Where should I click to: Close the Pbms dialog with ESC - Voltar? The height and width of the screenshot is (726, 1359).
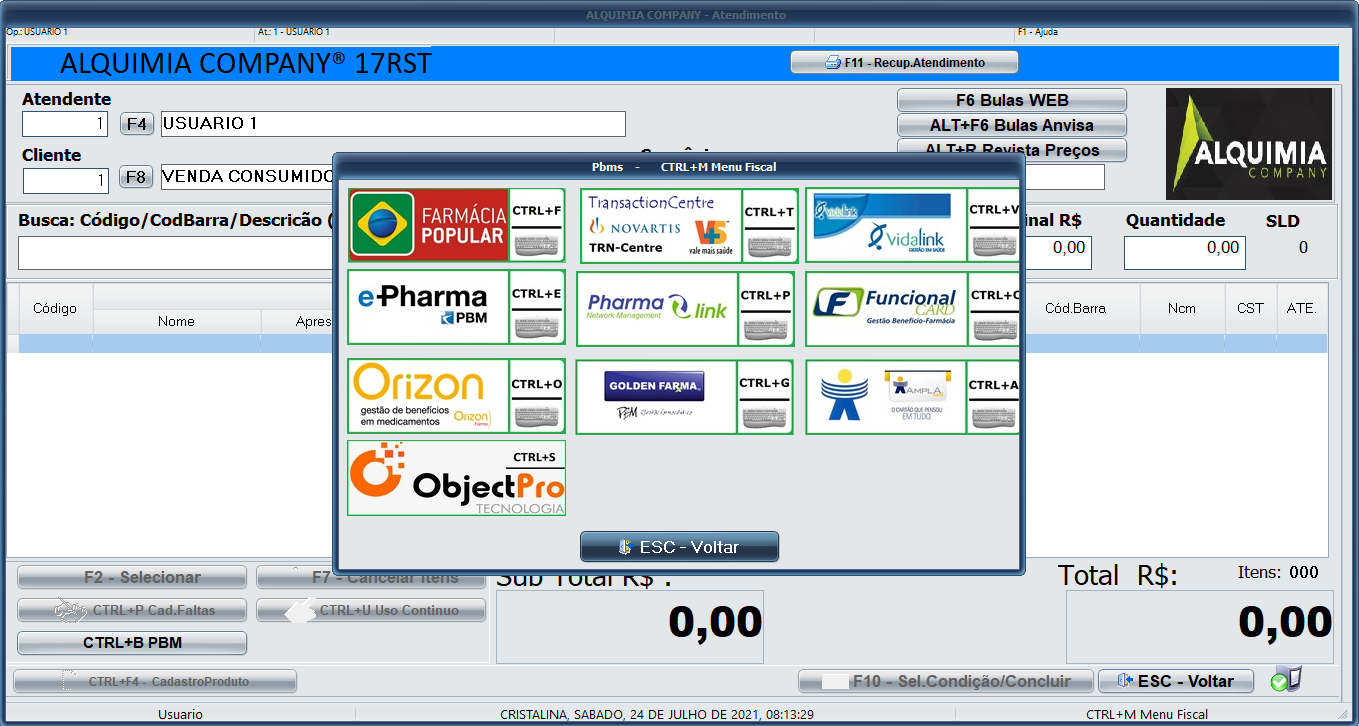(679, 547)
